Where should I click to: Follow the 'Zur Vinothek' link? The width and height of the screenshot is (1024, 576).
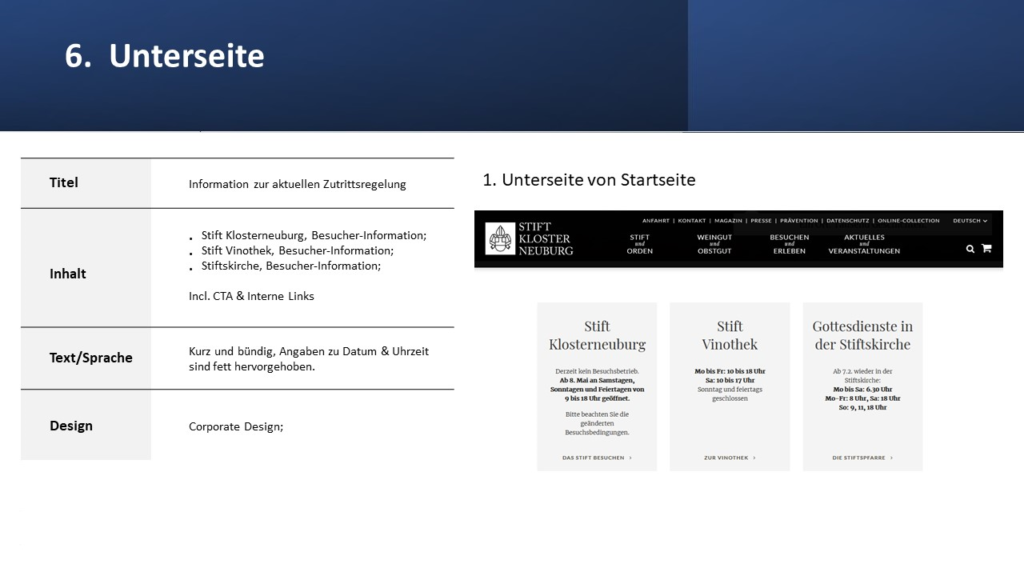click(729, 458)
